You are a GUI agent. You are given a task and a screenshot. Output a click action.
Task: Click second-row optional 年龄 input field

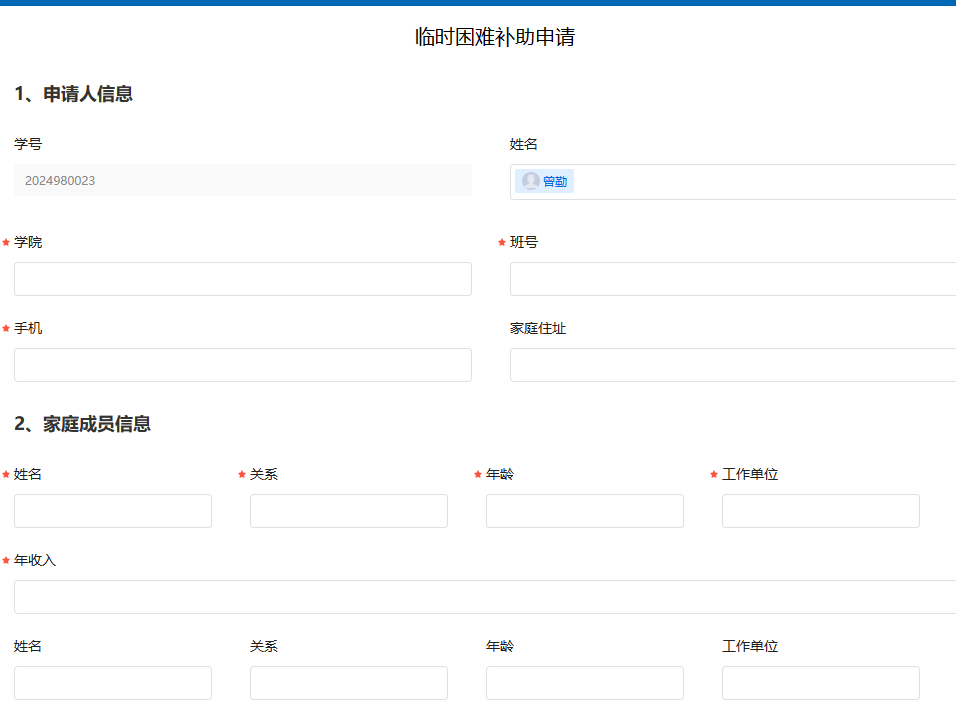[585, 683]
